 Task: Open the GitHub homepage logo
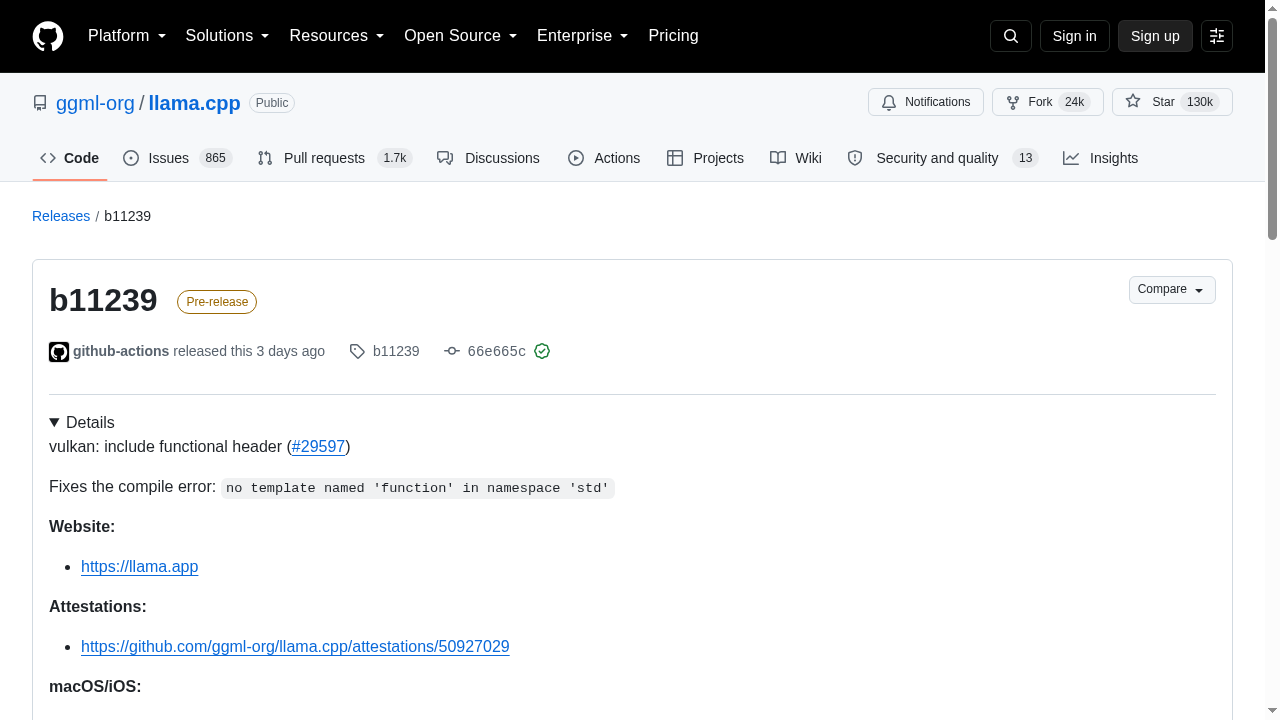(x=48, y=36)
